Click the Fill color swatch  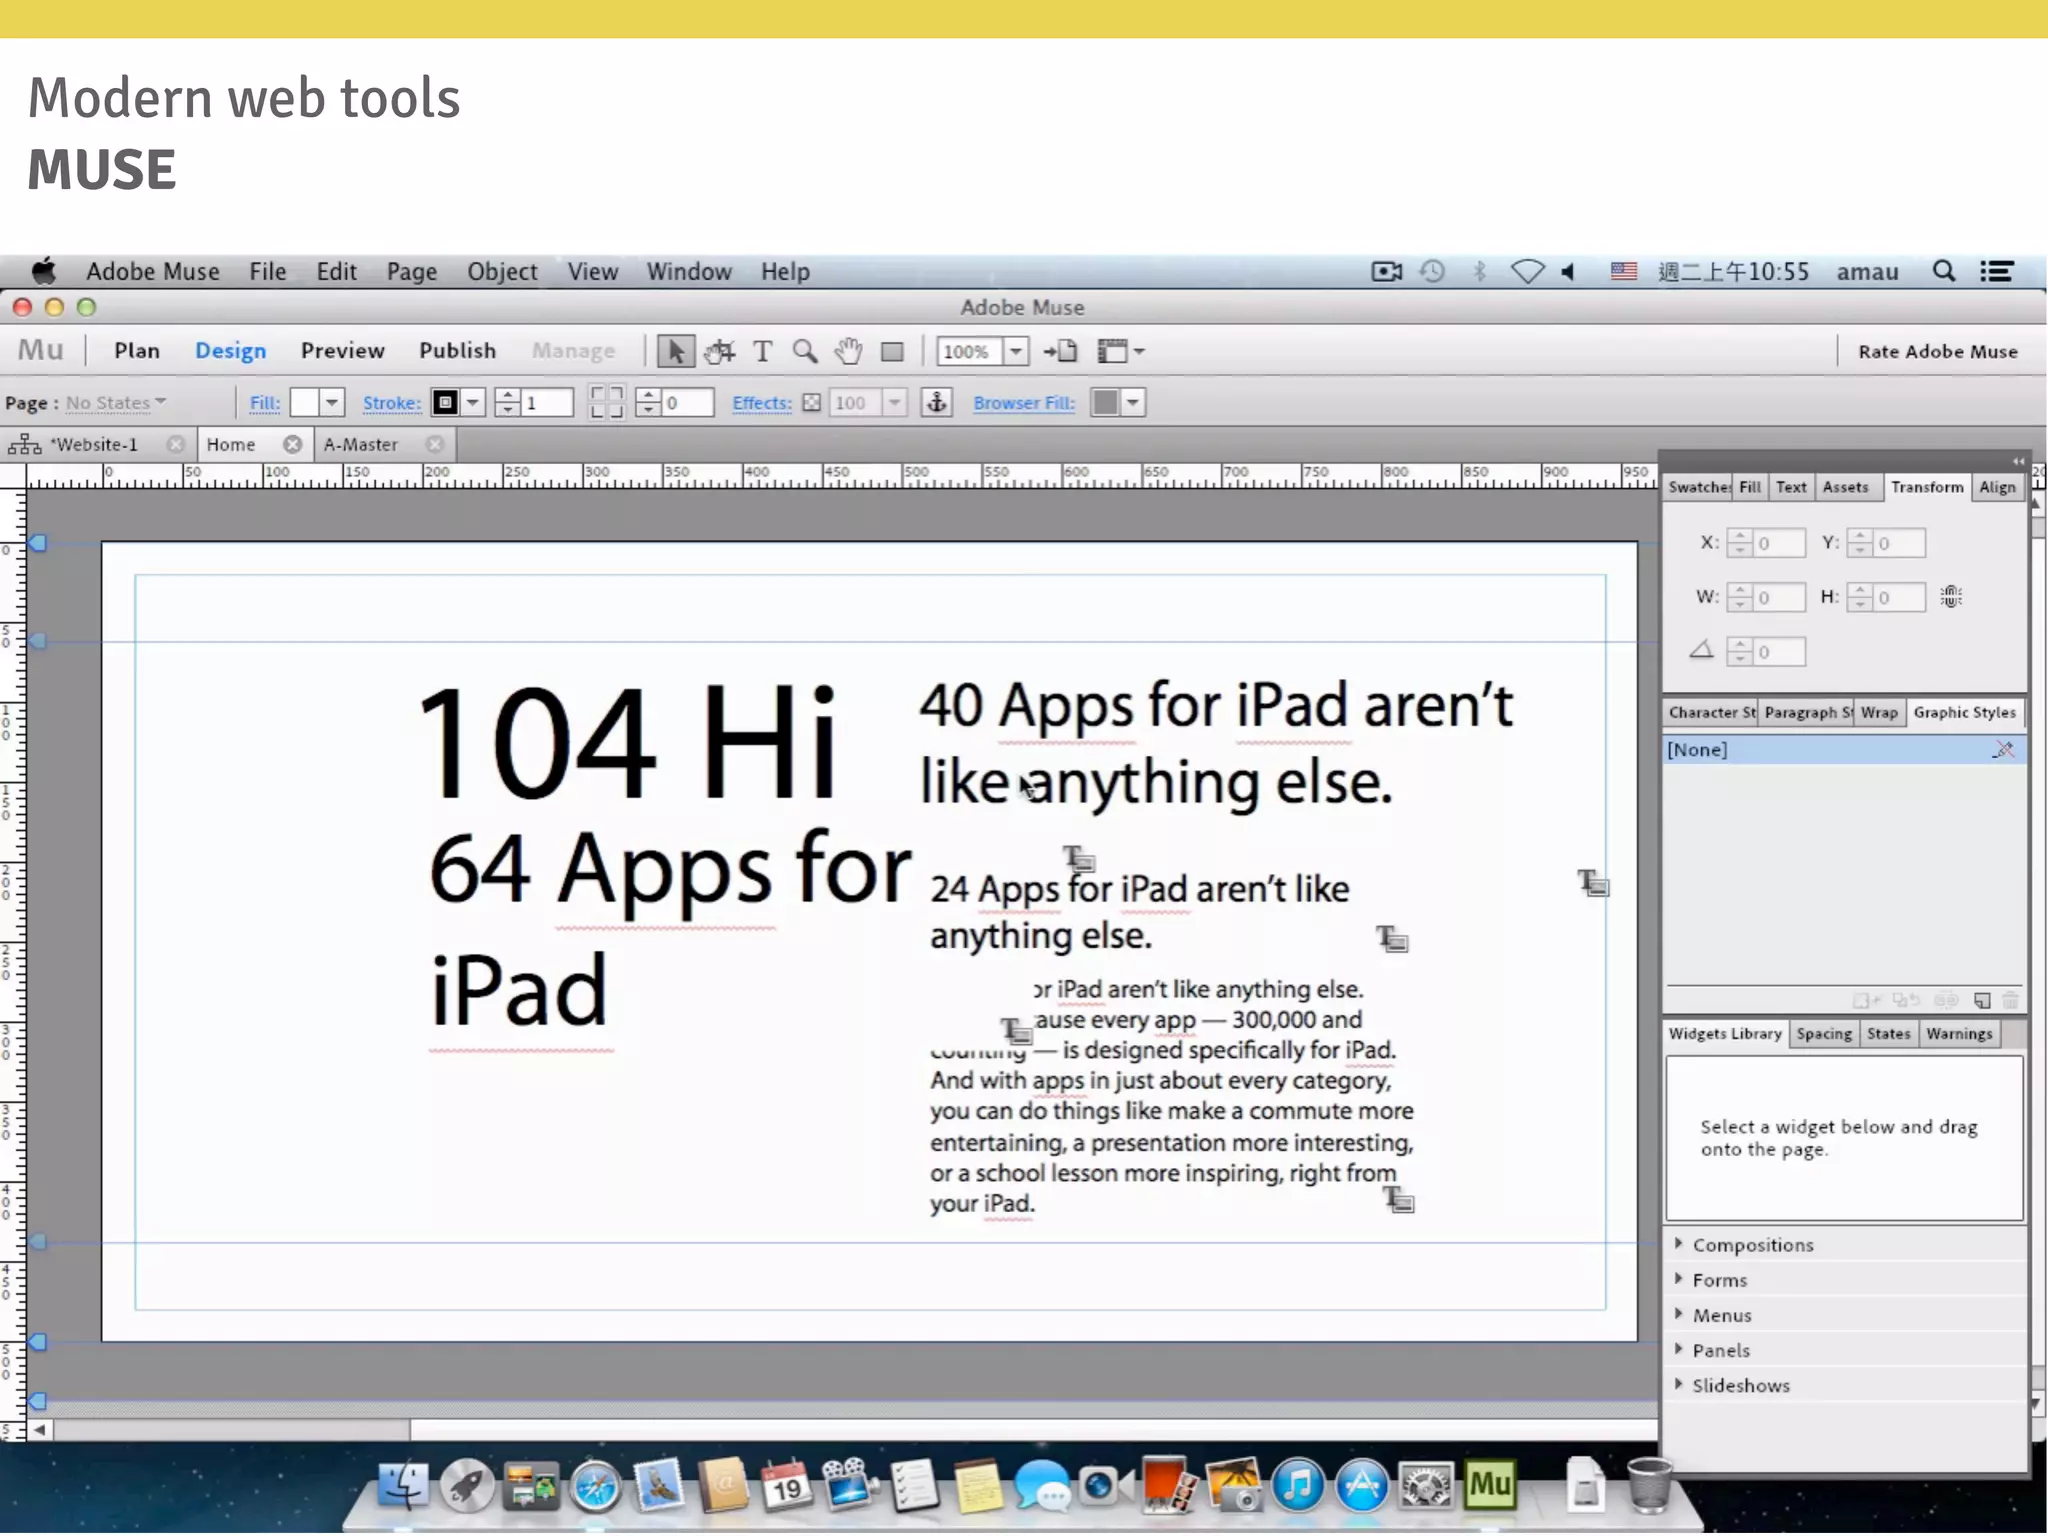[x=304, y=403]
